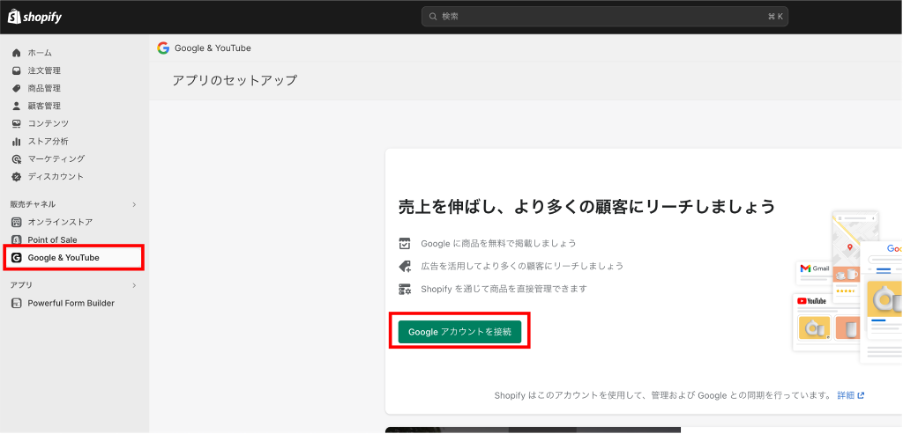Click the image icon beside コンテンツ
Viewport: 904px width, 434px height.
pyautogui.click(x=16, y=124)
